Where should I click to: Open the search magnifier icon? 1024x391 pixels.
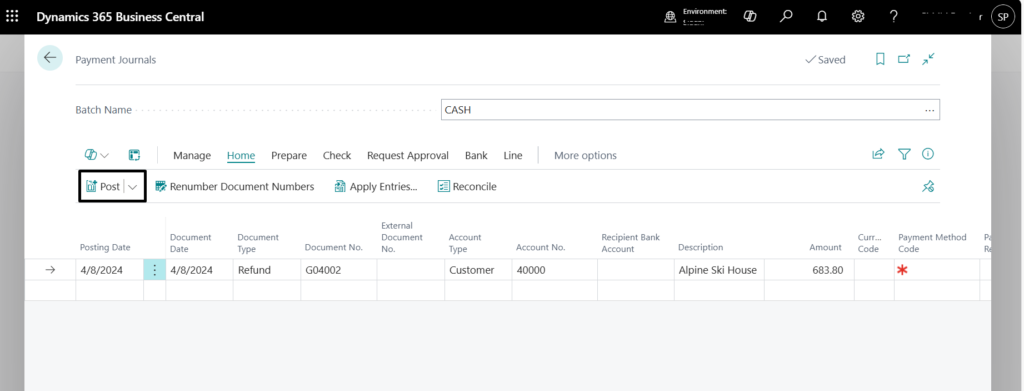click(x=786, y=17)
